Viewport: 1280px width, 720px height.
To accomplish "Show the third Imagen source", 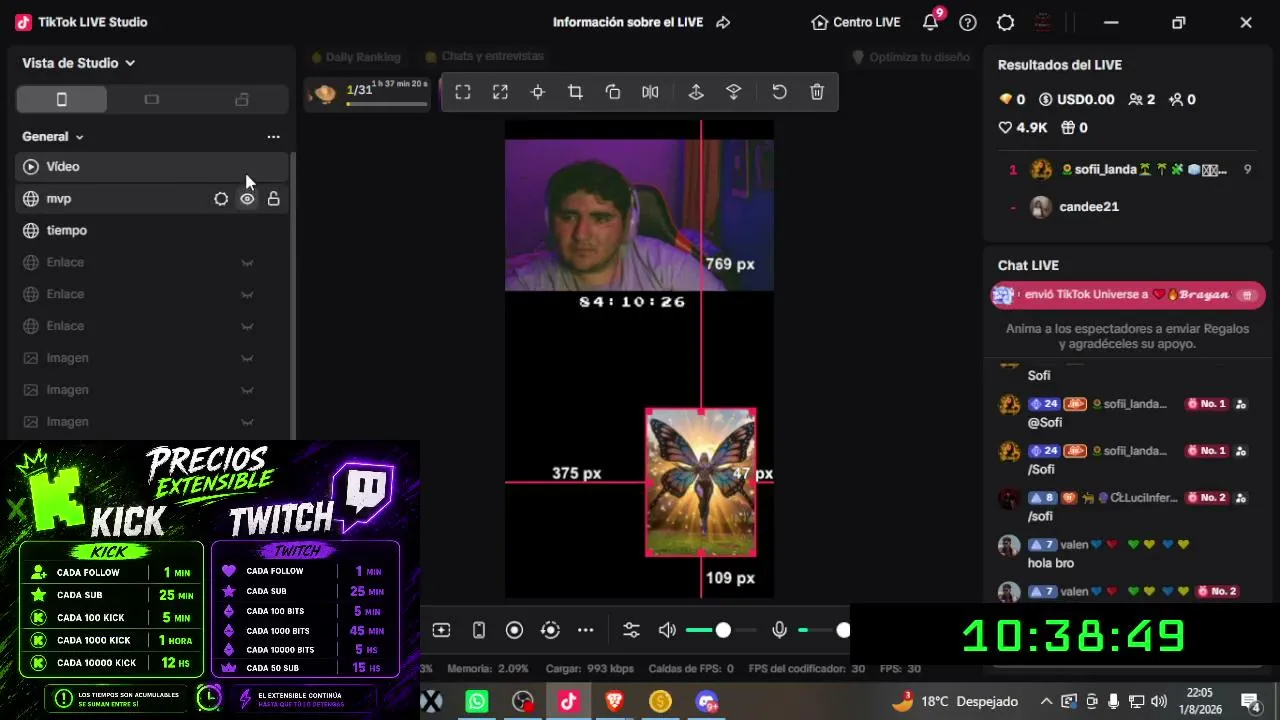I will pyautogui.click(x=247, y=423).
